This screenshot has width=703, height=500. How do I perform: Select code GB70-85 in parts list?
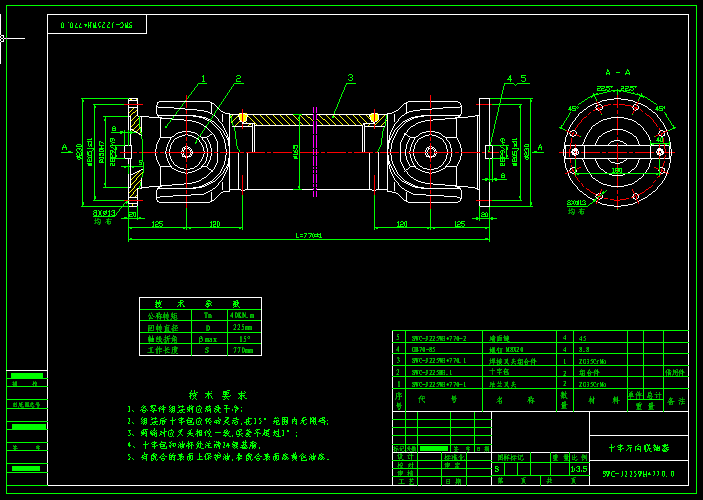point(423,349)
